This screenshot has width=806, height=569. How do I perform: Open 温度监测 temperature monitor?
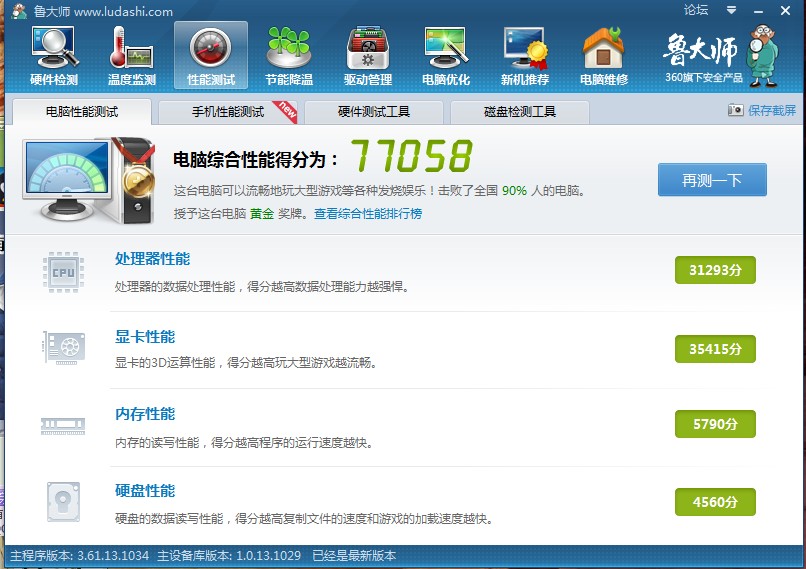(x=132, y=56)
